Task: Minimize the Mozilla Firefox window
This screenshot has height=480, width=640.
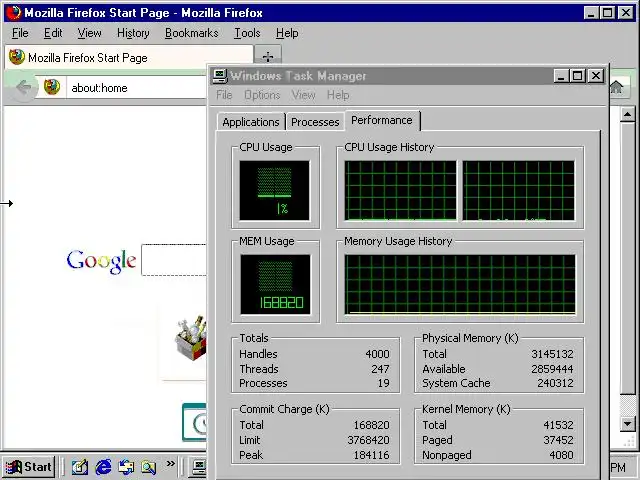Action: tap(591, 13)
